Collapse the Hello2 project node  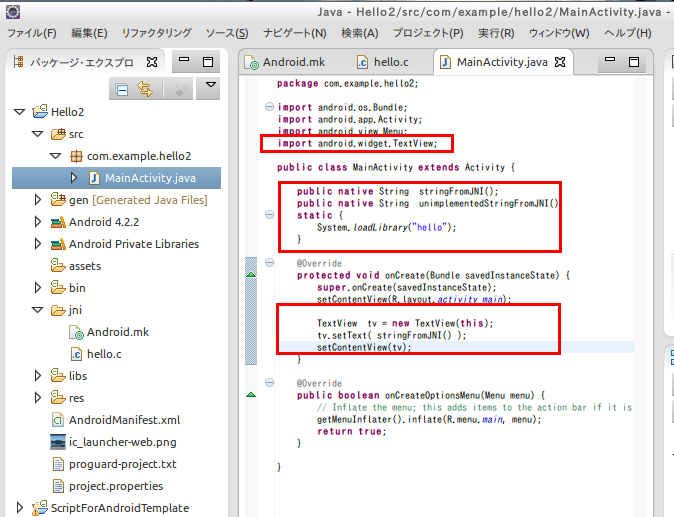19,112
